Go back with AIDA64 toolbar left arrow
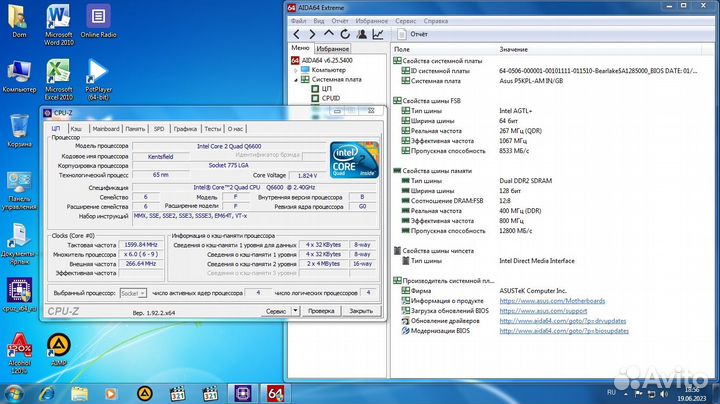Viewport: 720px width, 404px height. [x=297, y=34]
